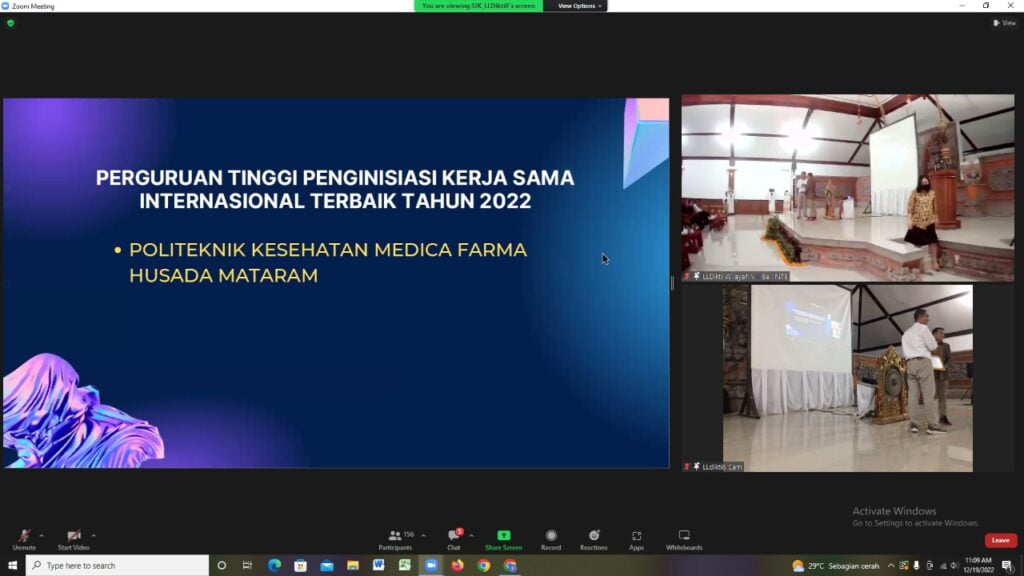
Task: Click the Windows taskbar search box
Action: (x=118, y=566)
